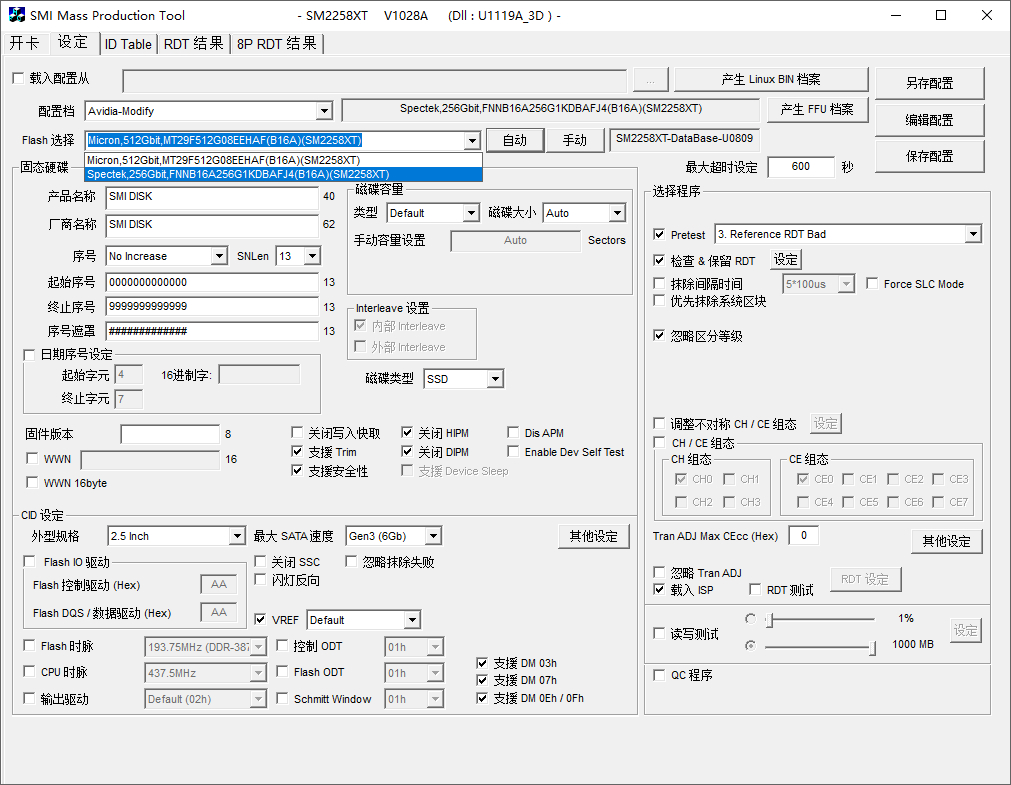
Task: Open the 配置档 Avidia-Modify dropdown
Action: (323, 111)
